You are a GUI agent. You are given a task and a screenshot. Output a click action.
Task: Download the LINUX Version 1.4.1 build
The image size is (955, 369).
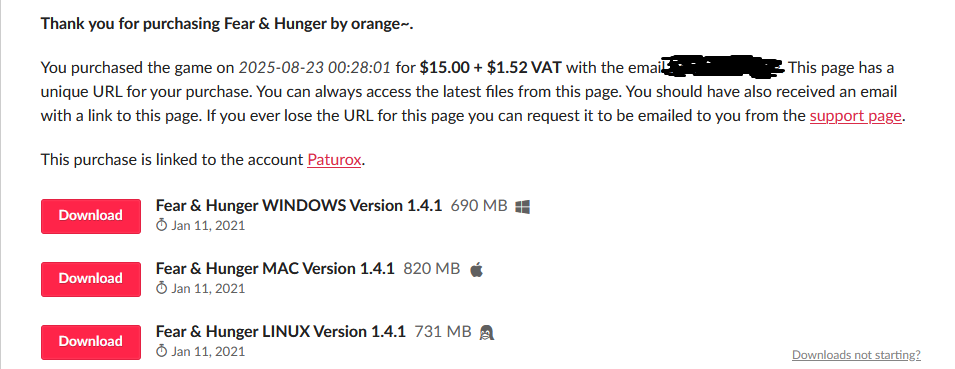point(91,342)
